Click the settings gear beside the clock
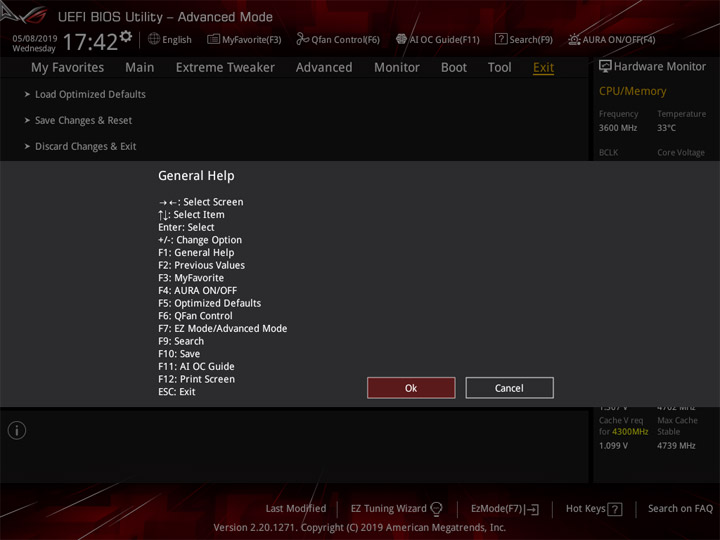 click(126, 37)
